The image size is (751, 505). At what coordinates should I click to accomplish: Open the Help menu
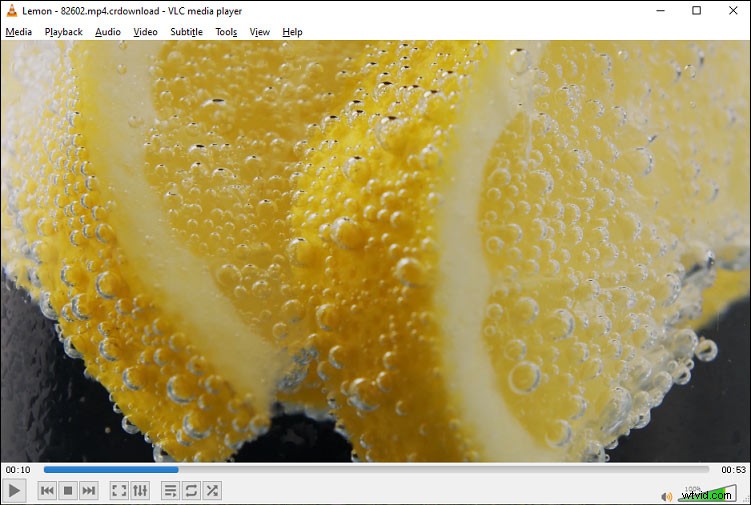(292, 32)
